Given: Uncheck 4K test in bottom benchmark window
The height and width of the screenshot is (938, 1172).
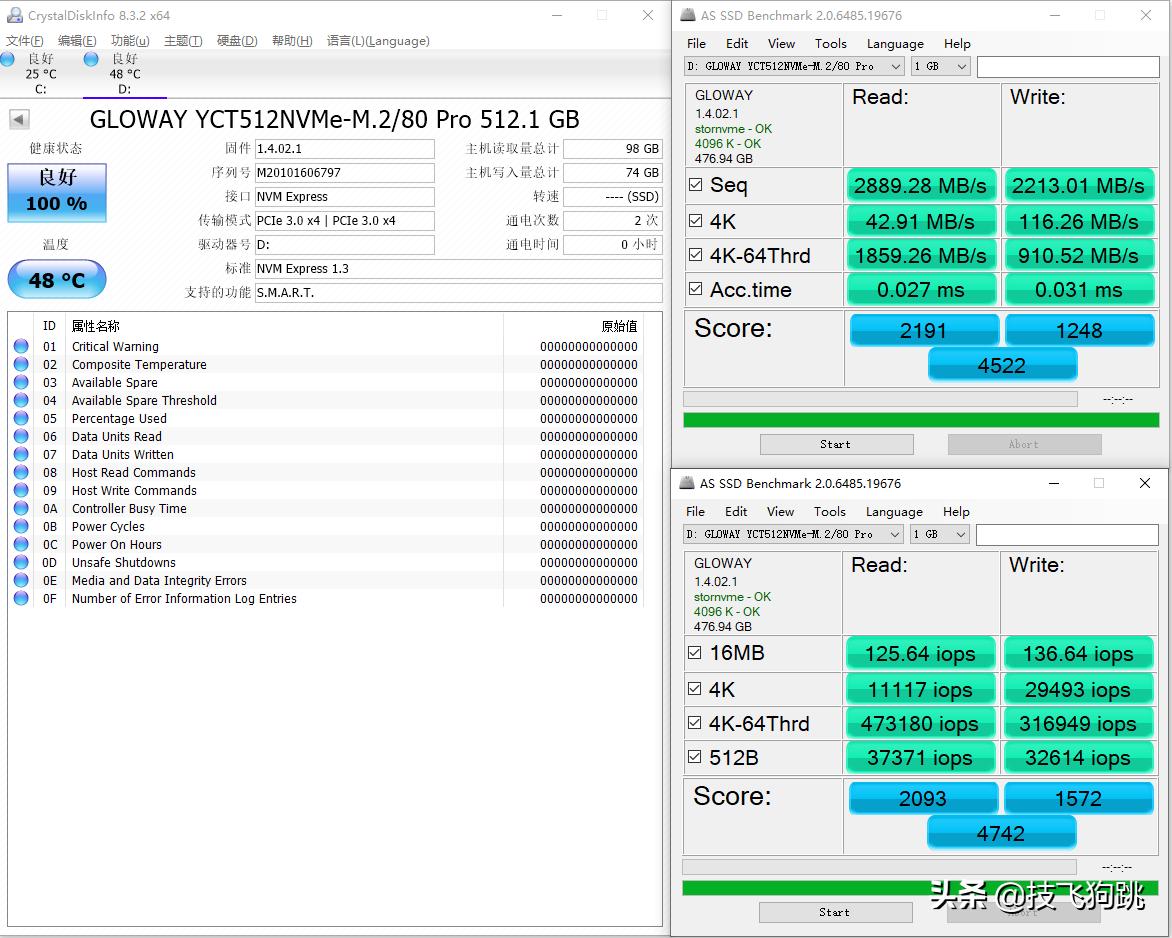Looking at the screenshot, I should click(694, 688).
